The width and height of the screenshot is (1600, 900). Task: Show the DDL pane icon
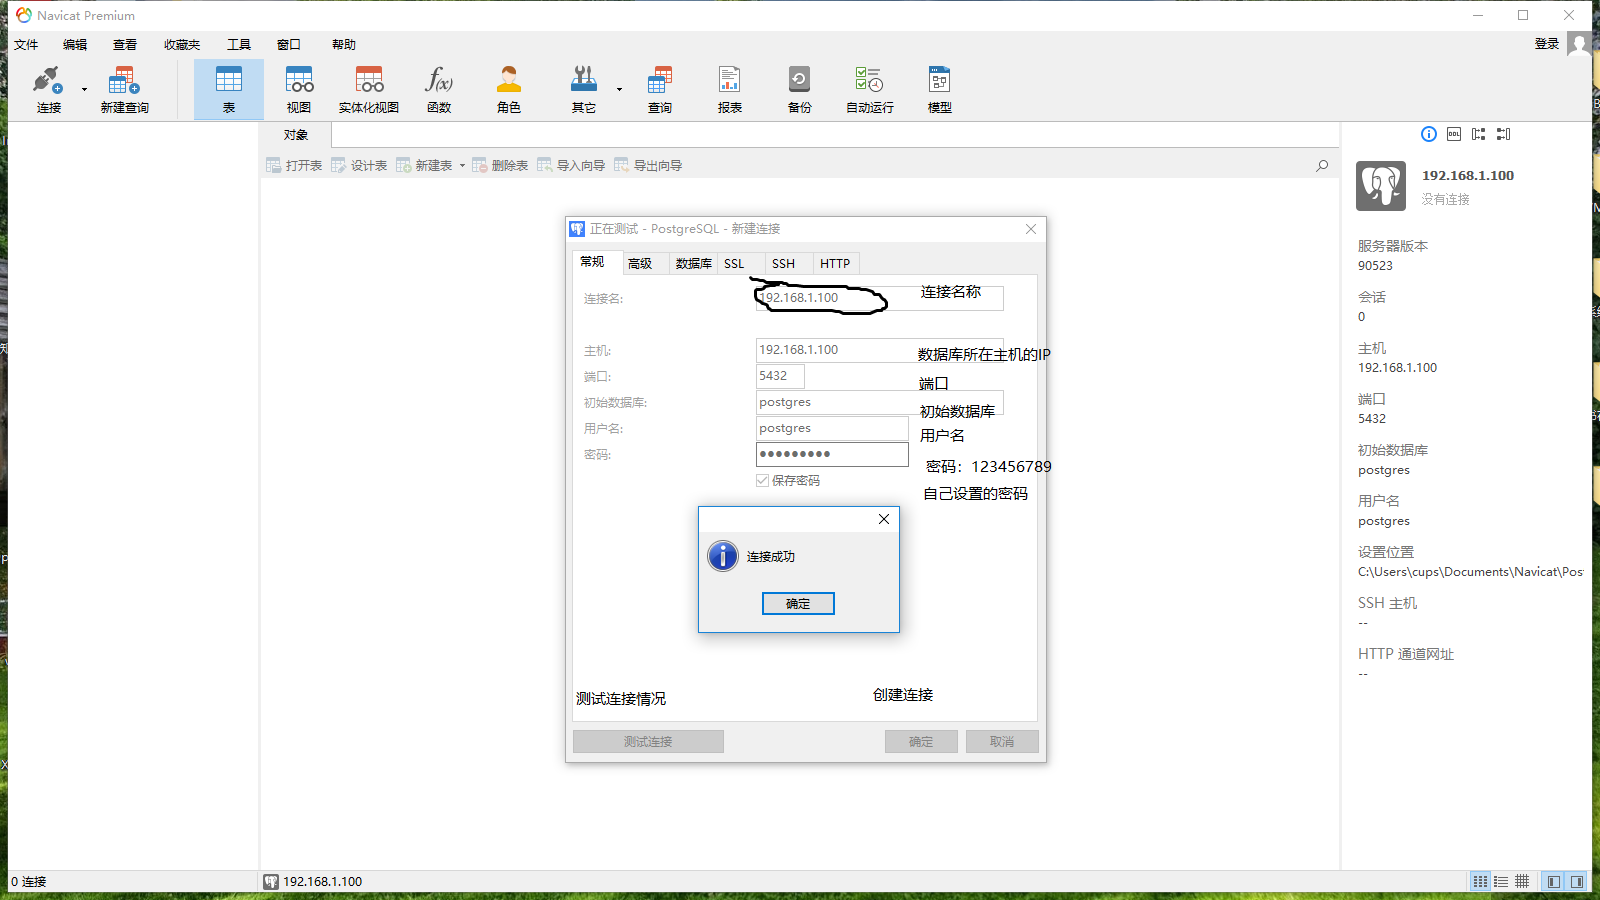click(1454, 134)
